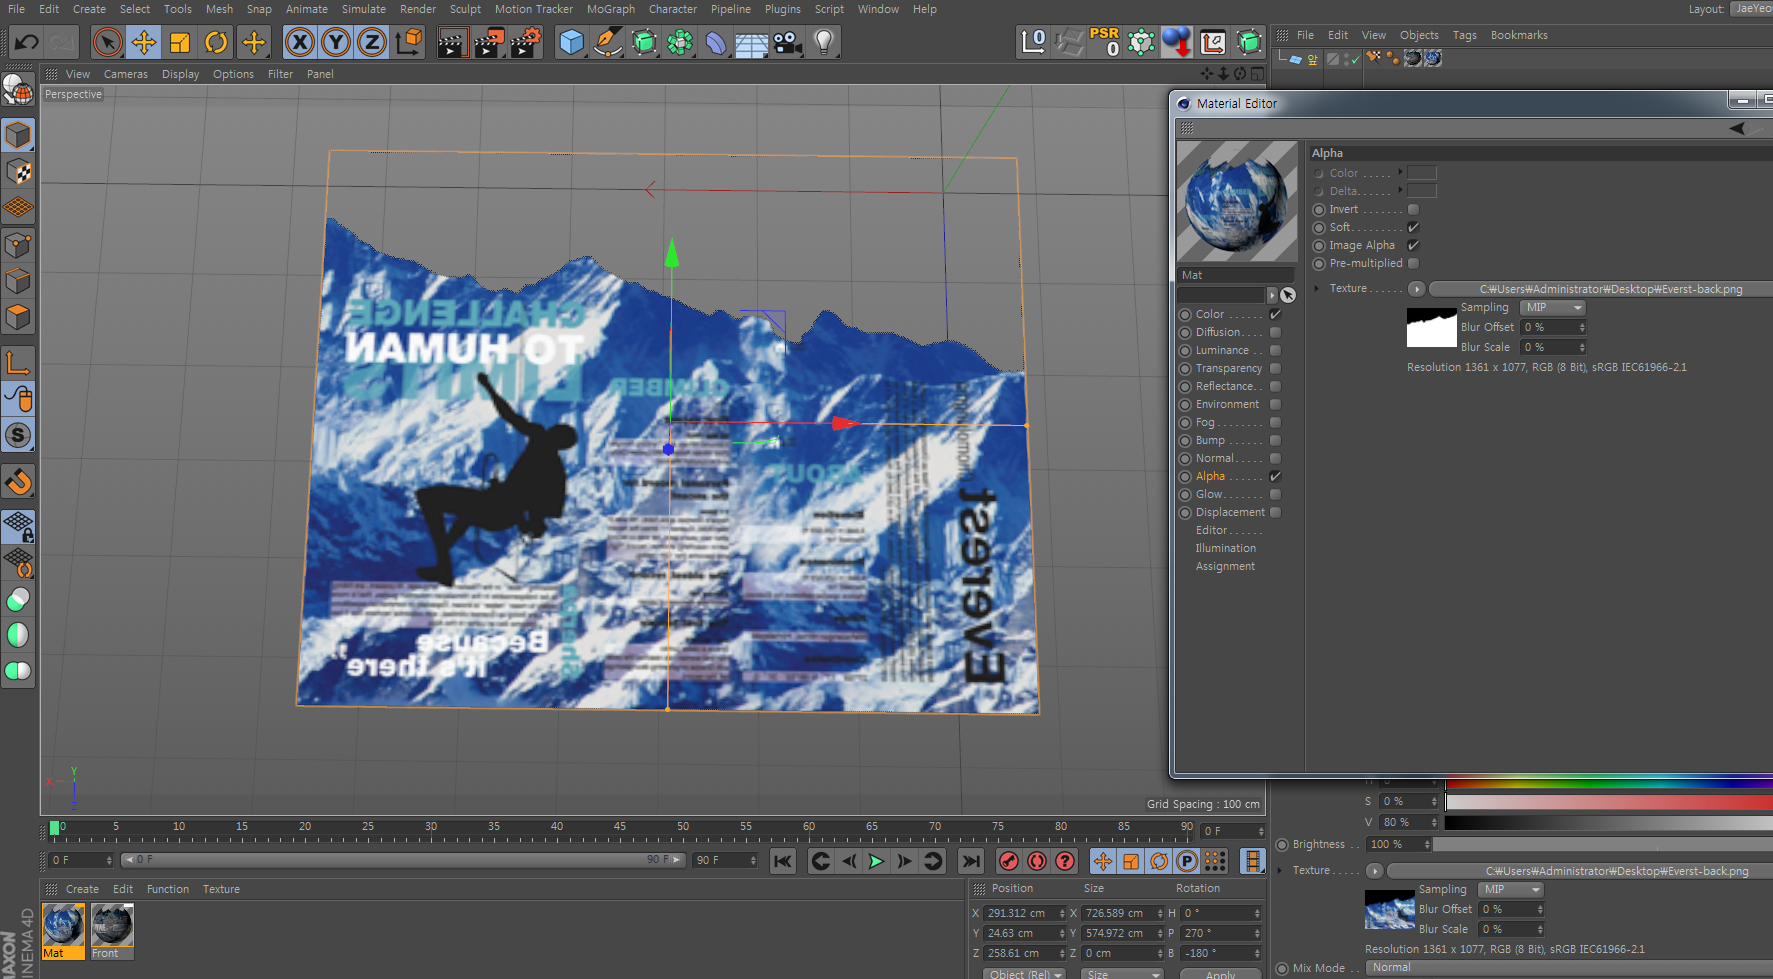Open the Object (Rel) dropdown
Screen dimensions: 1773x979
click(x=1025, y=973)
